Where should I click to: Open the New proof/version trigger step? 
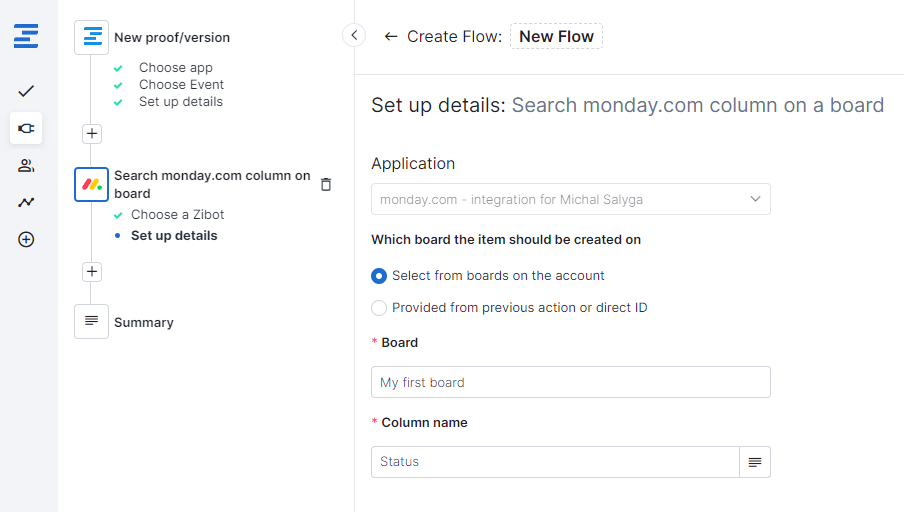[x=171, y=37]
